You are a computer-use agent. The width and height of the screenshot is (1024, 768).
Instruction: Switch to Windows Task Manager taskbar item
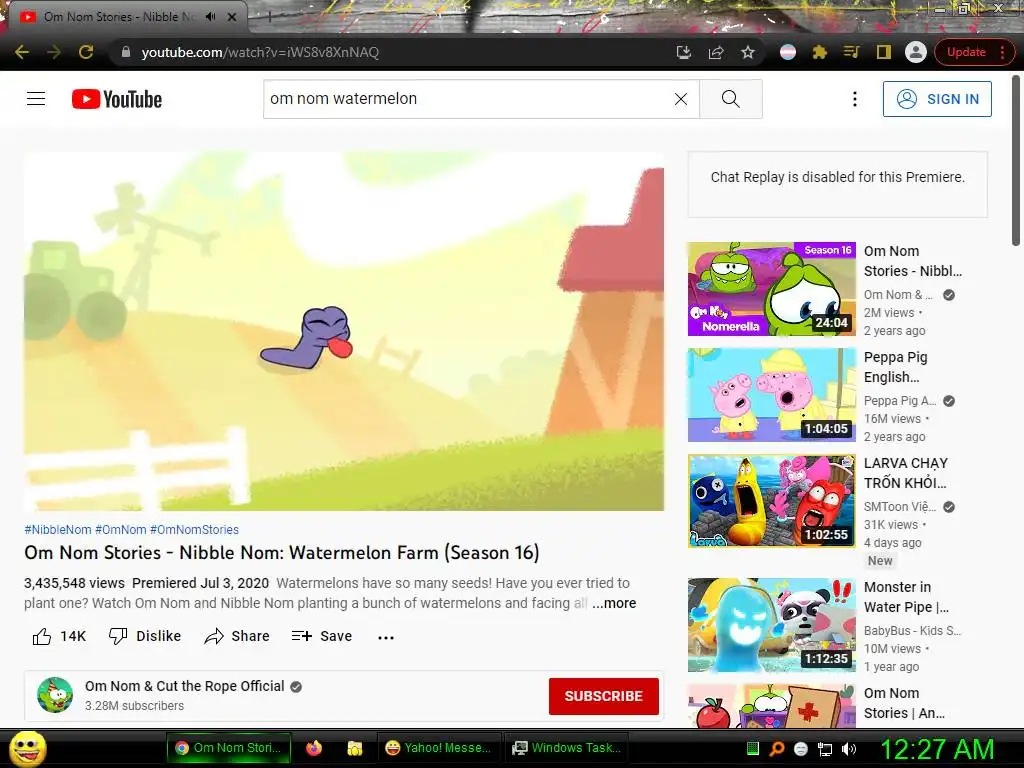pos(567,748)
